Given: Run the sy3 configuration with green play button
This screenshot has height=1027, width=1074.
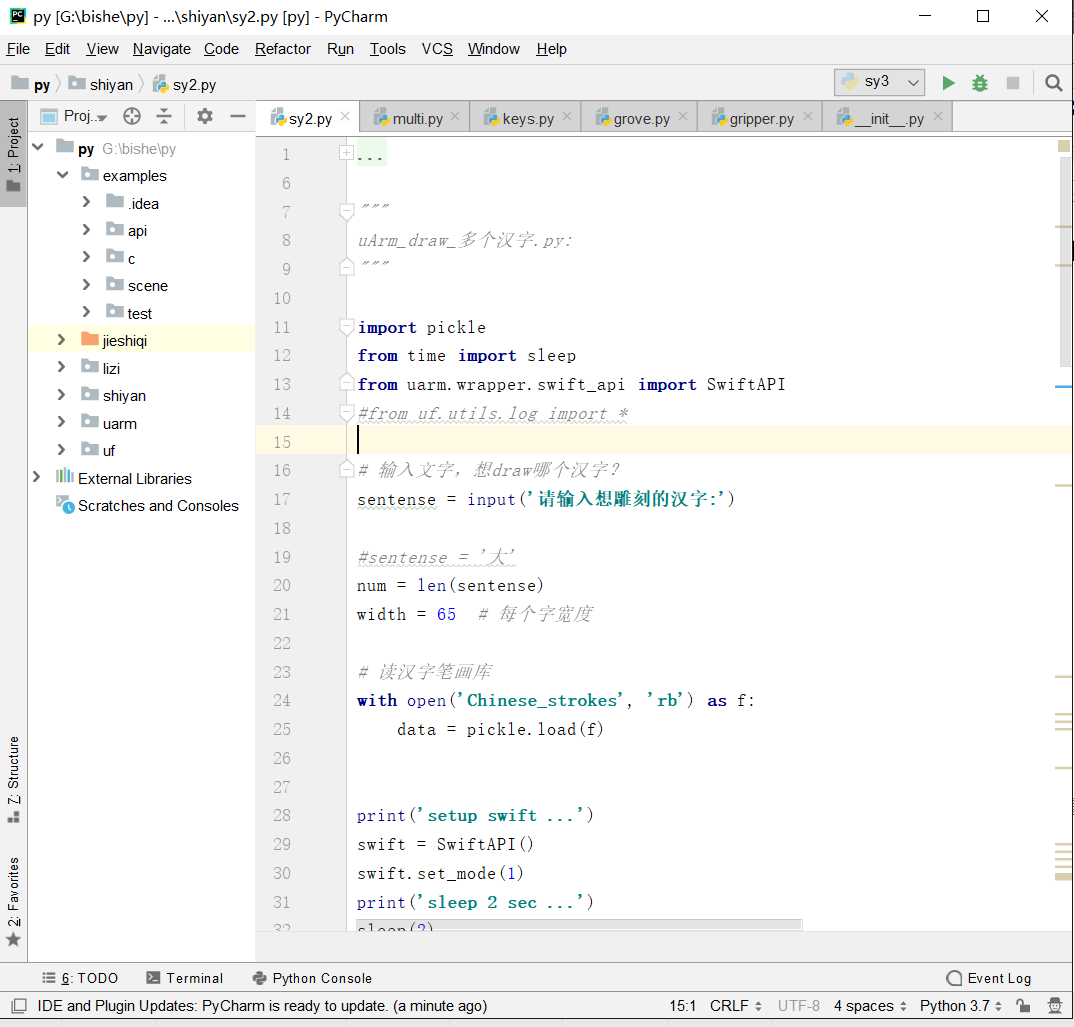Looking at the screenshot, I should point(948,83).
